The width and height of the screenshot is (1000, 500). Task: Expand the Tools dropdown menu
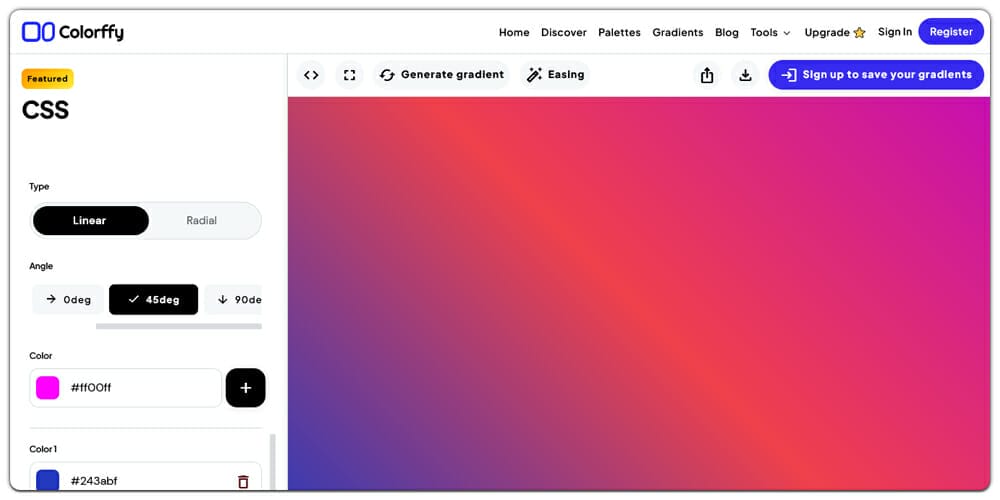coord(770,32)
